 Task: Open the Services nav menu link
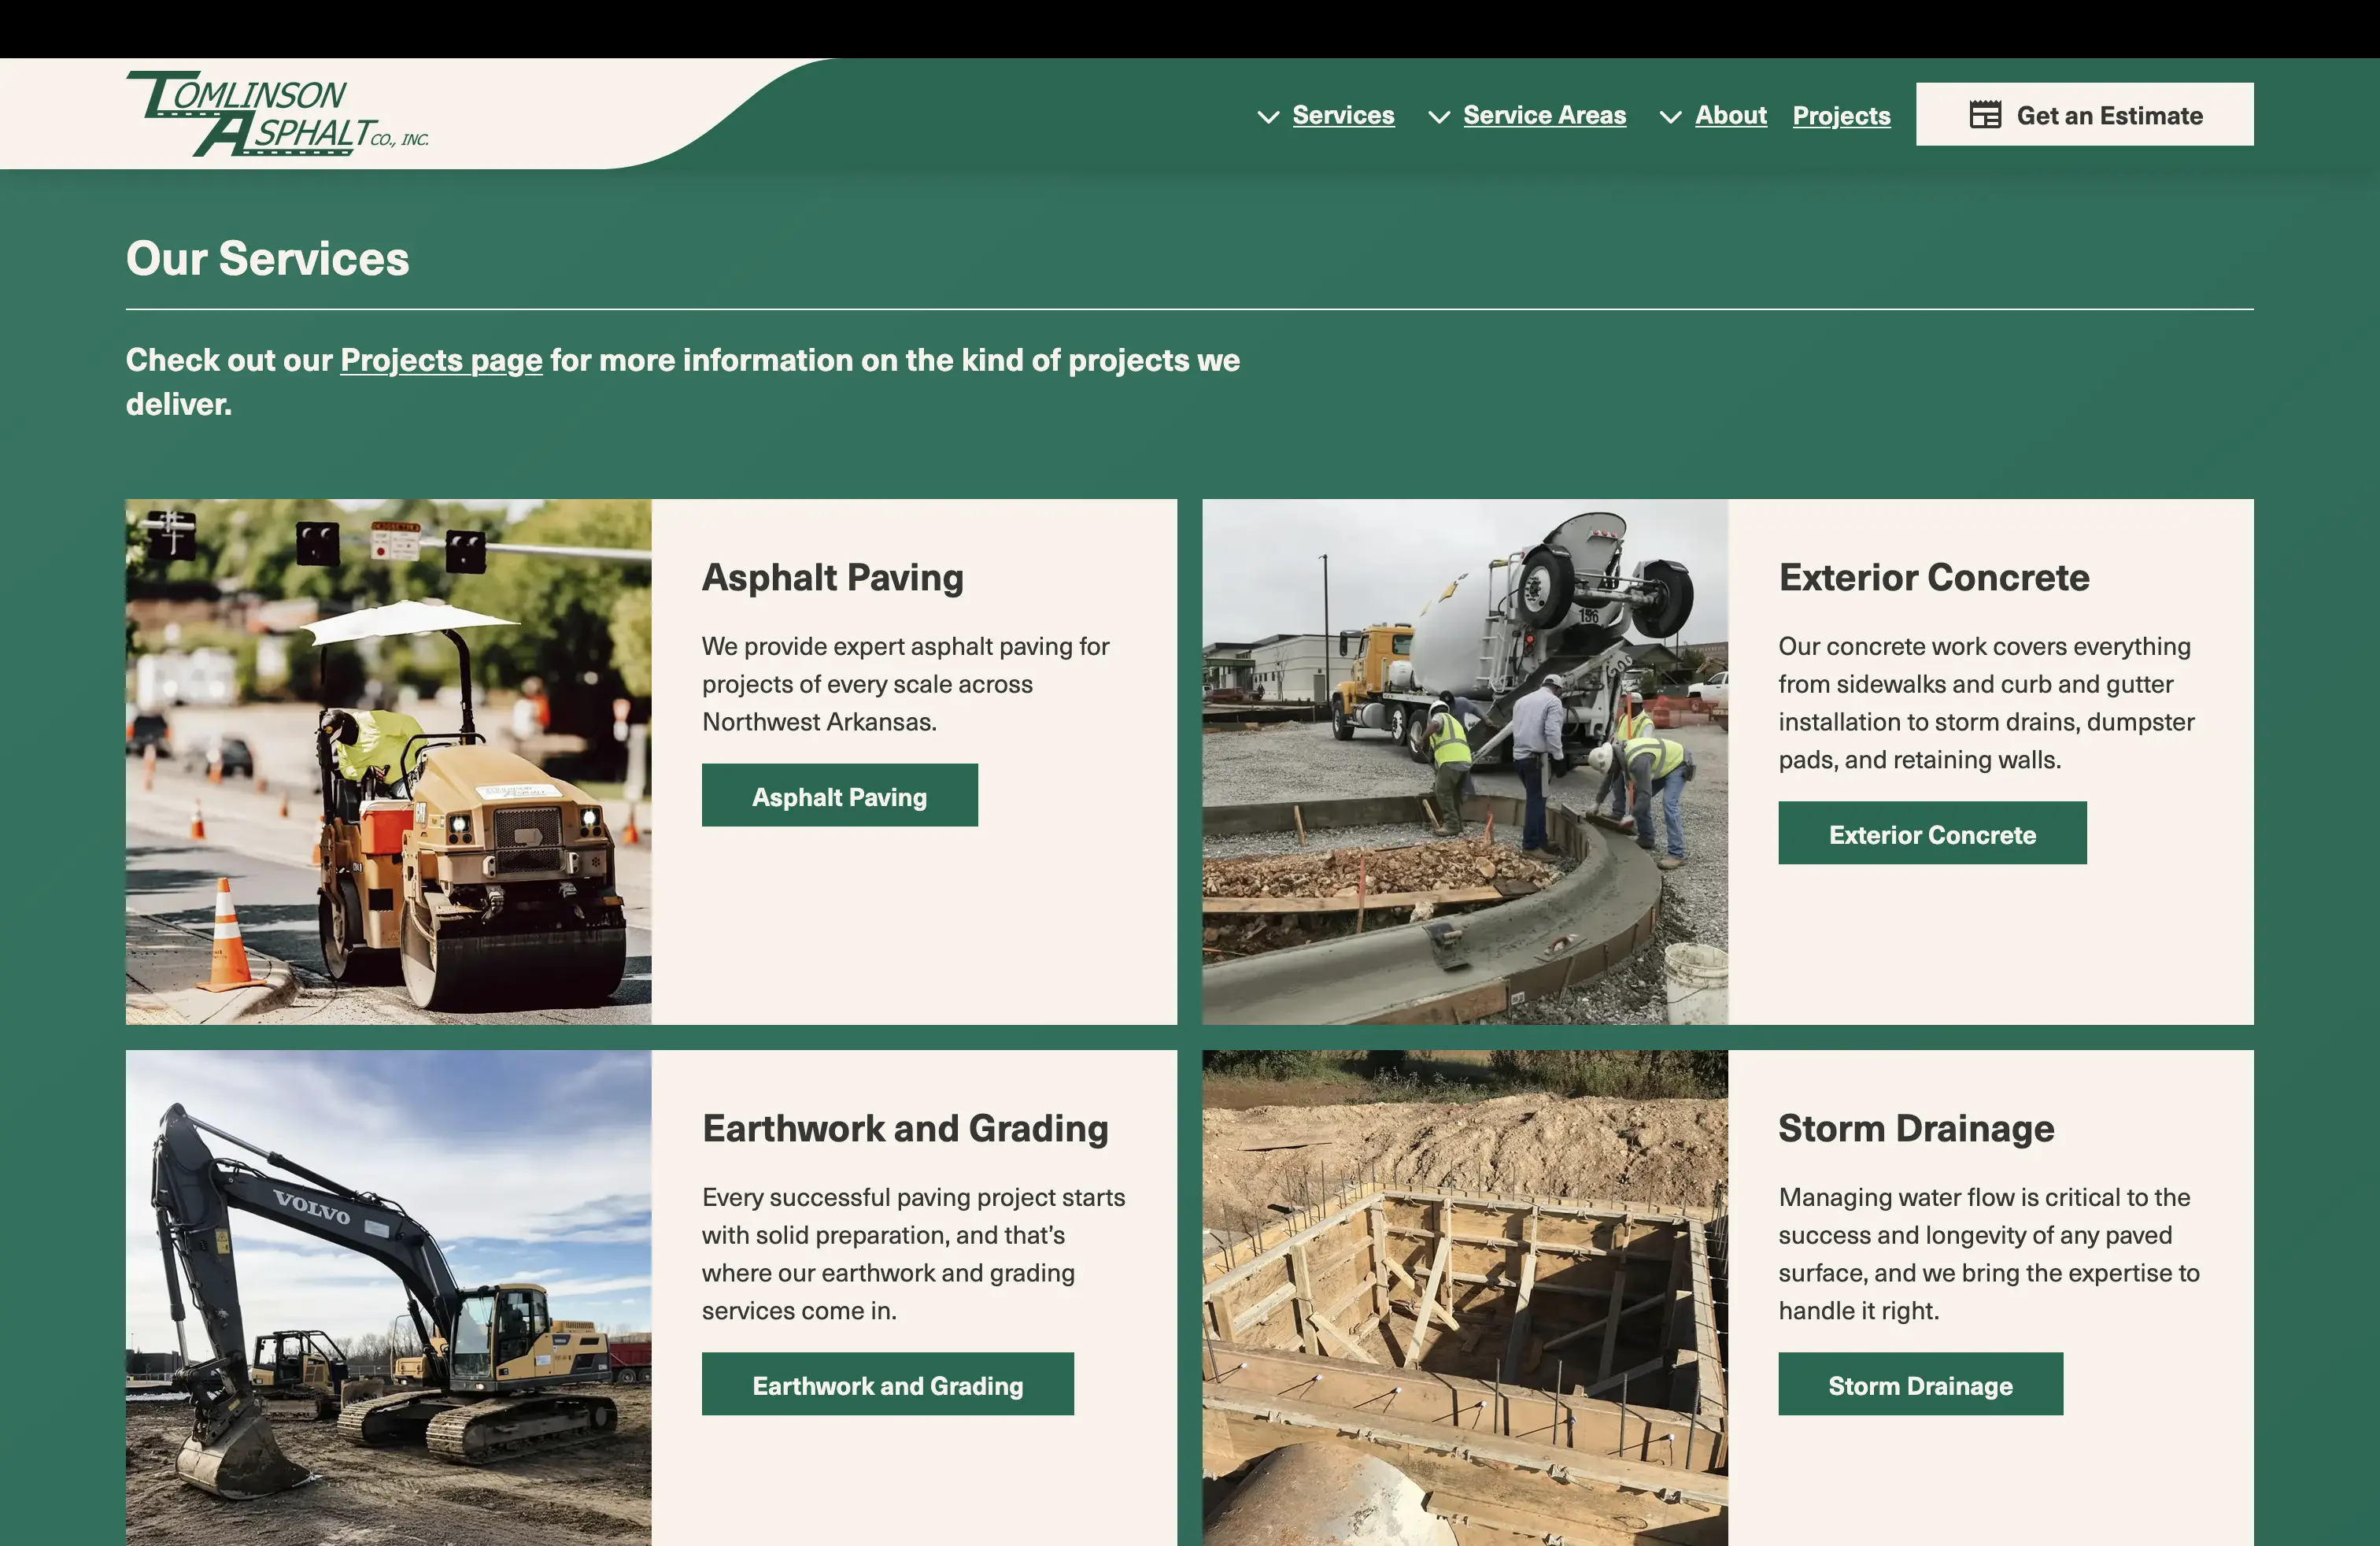click(1343, 115)
